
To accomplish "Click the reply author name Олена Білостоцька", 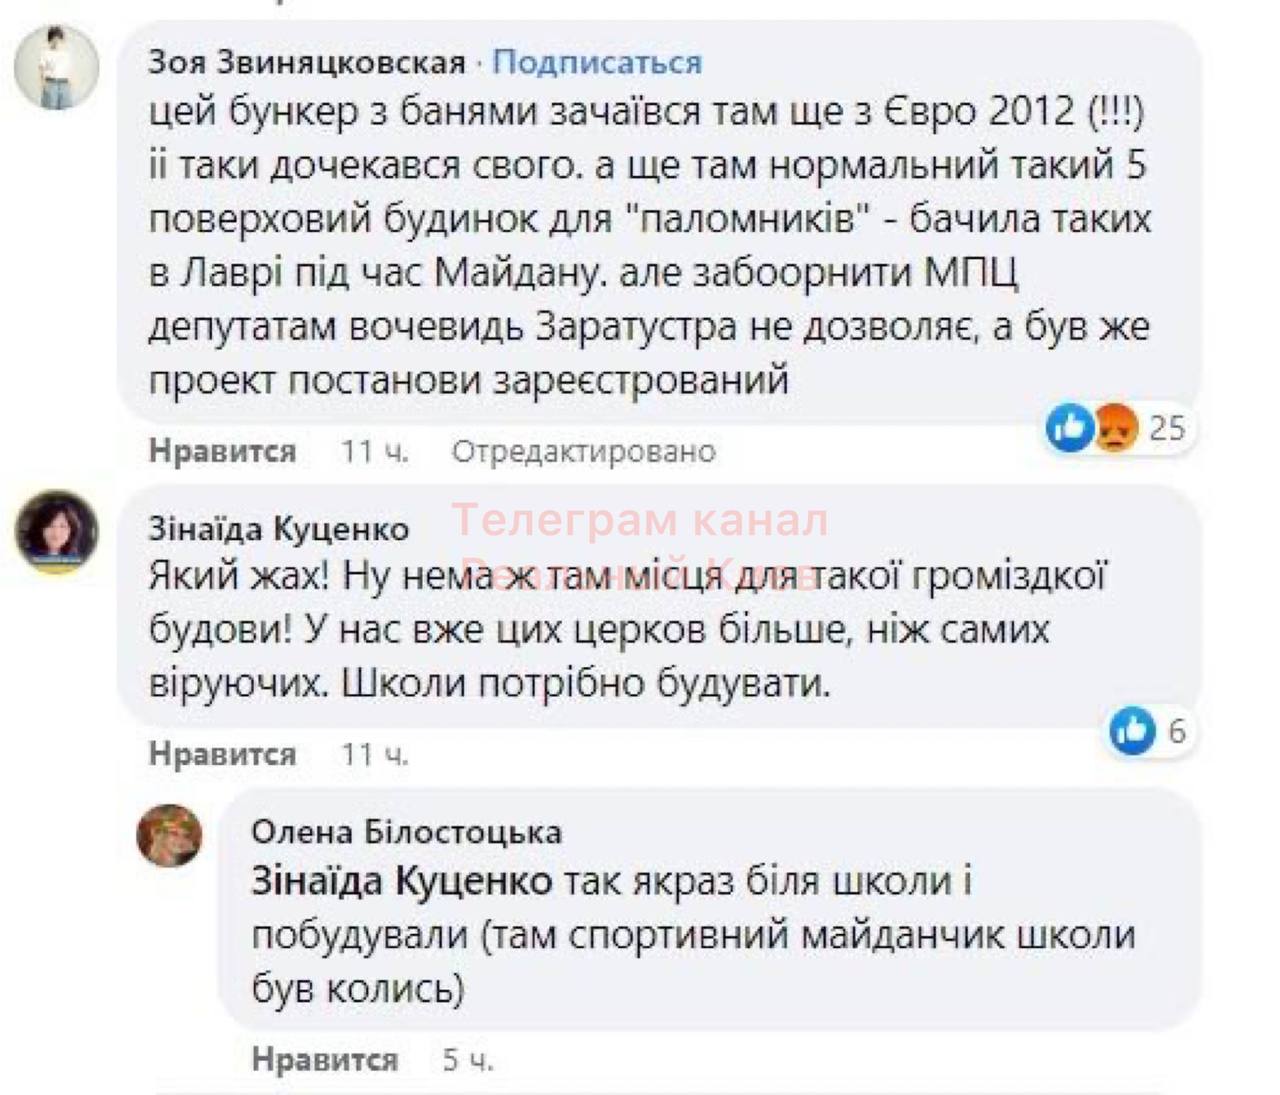I will [x=406, y=831].
